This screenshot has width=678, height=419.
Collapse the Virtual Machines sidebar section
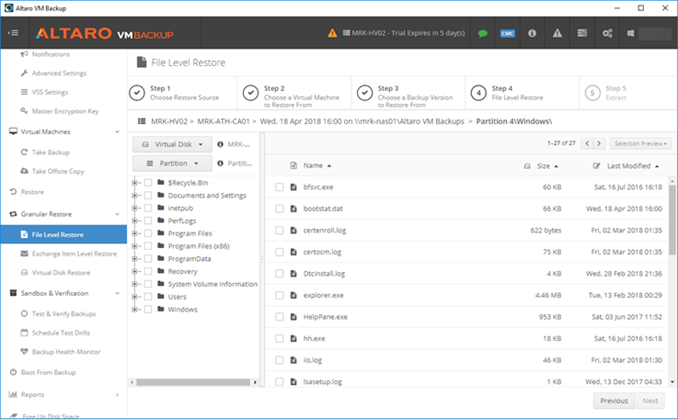pyautogui.click(x=117, y=132)
